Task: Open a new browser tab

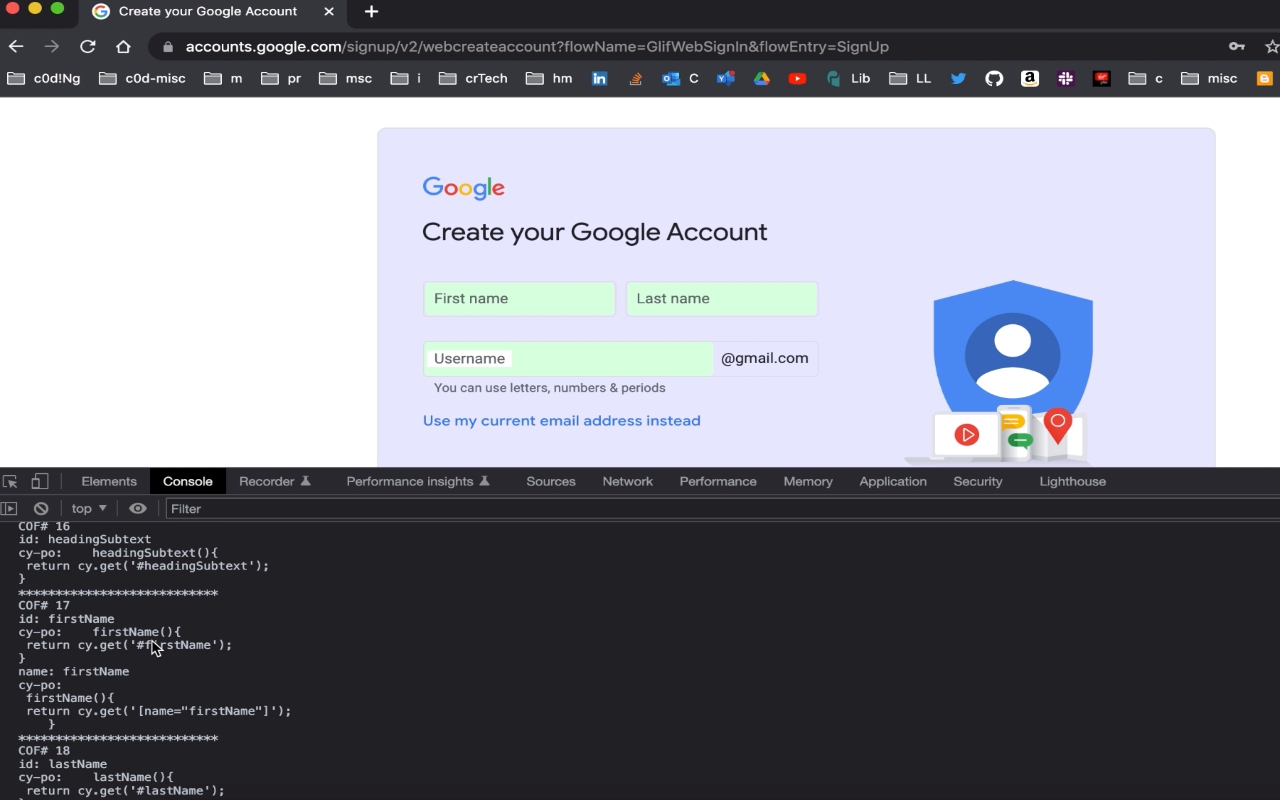Action: coord(371,12)
